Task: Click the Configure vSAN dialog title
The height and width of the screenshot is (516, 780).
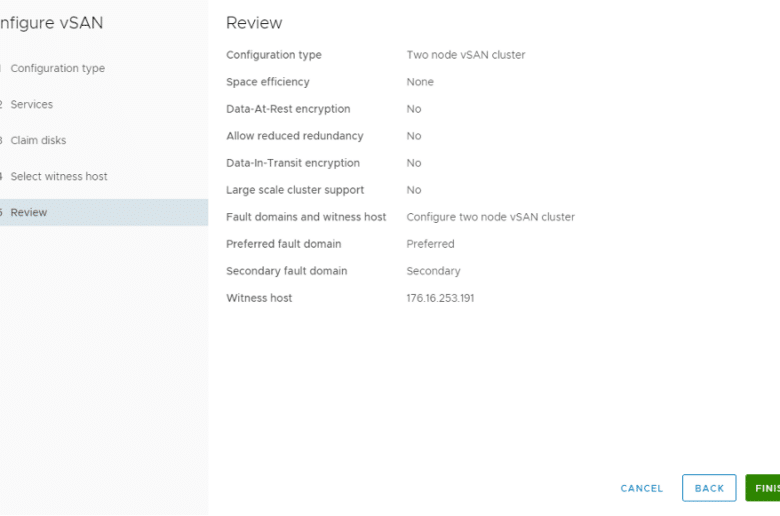Action: point(51,23)
